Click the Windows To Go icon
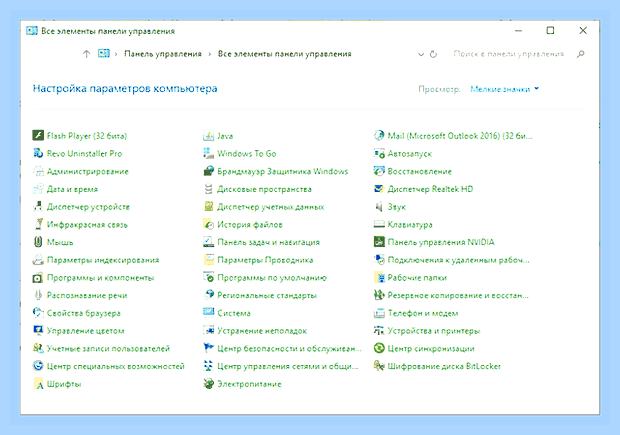The image size is (620, 435). coord(208,153)
